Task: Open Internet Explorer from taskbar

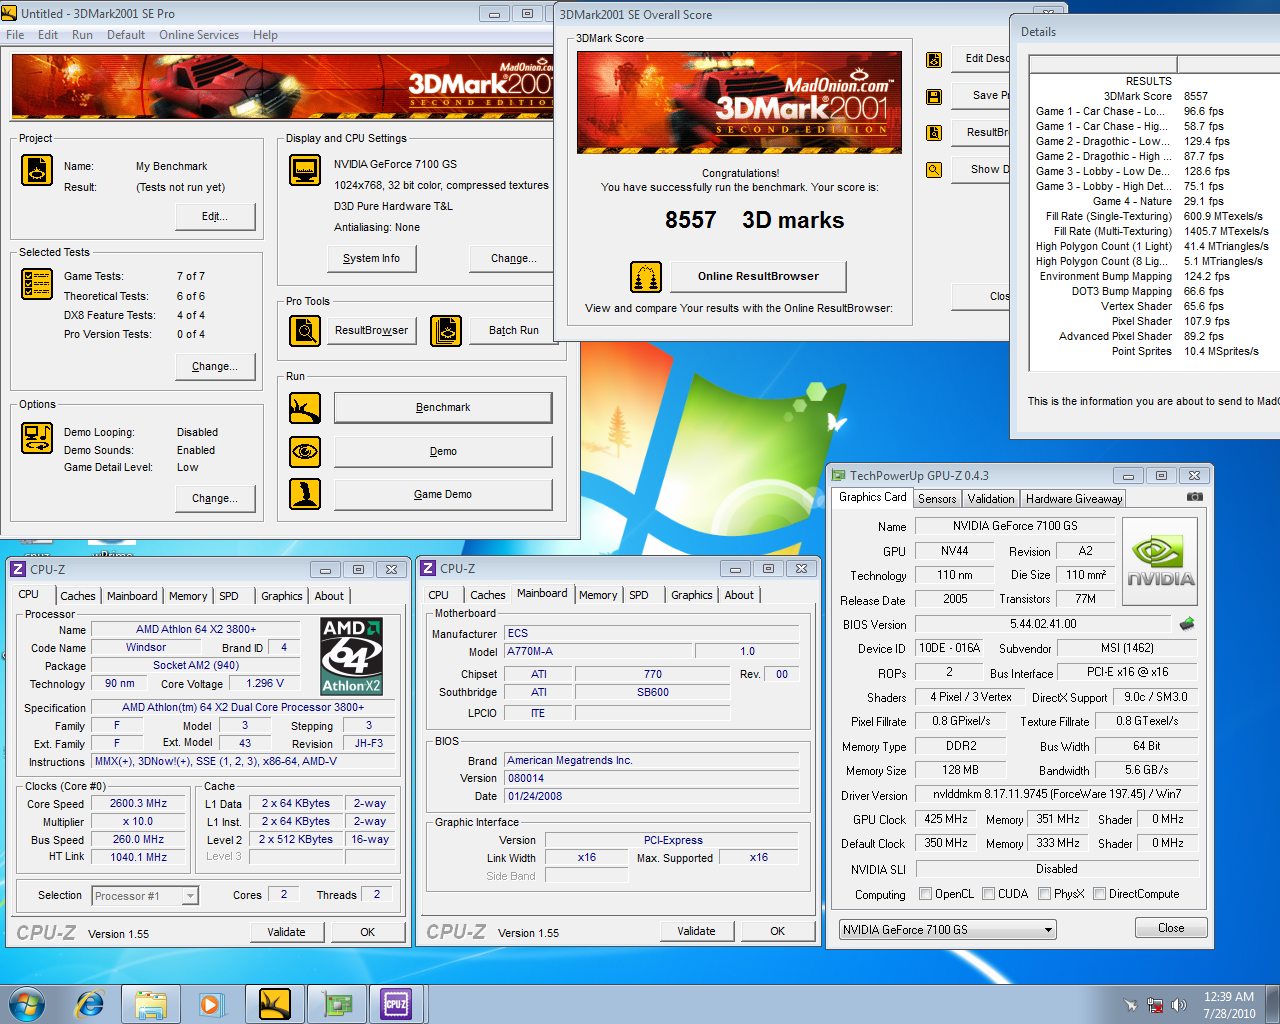Action: 90,1003
